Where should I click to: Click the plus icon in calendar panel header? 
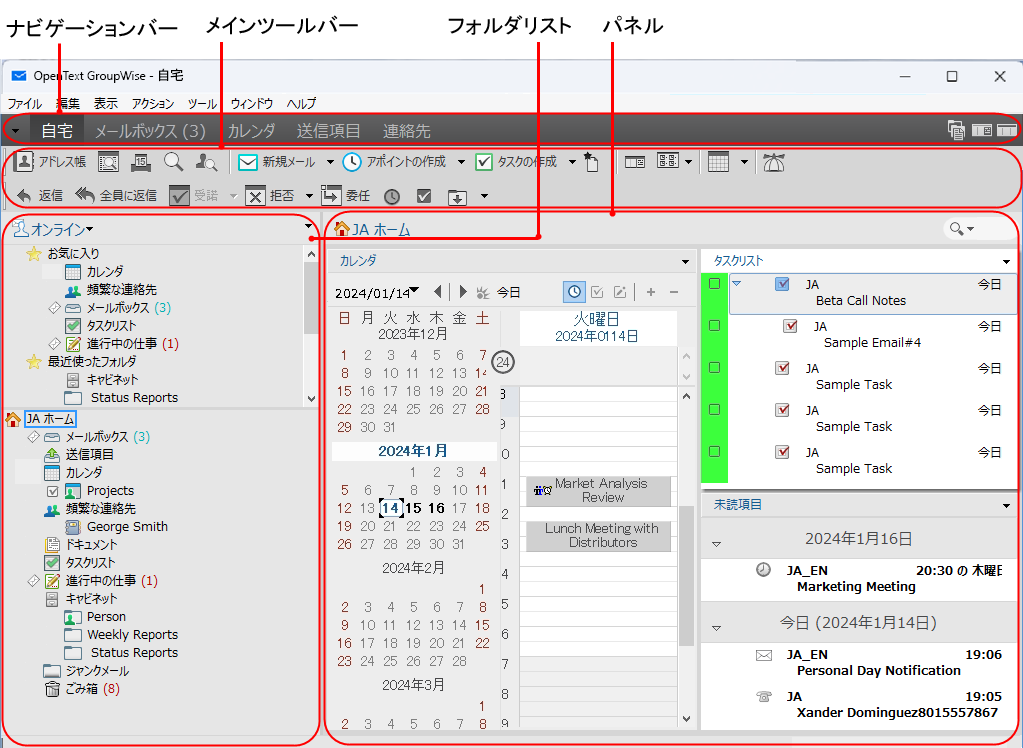tap(650, 292)
